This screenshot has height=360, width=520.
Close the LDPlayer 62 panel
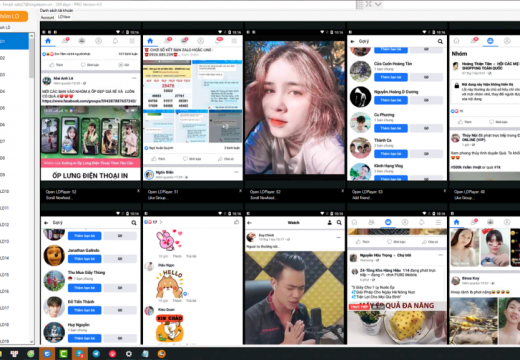coord(342,191)
